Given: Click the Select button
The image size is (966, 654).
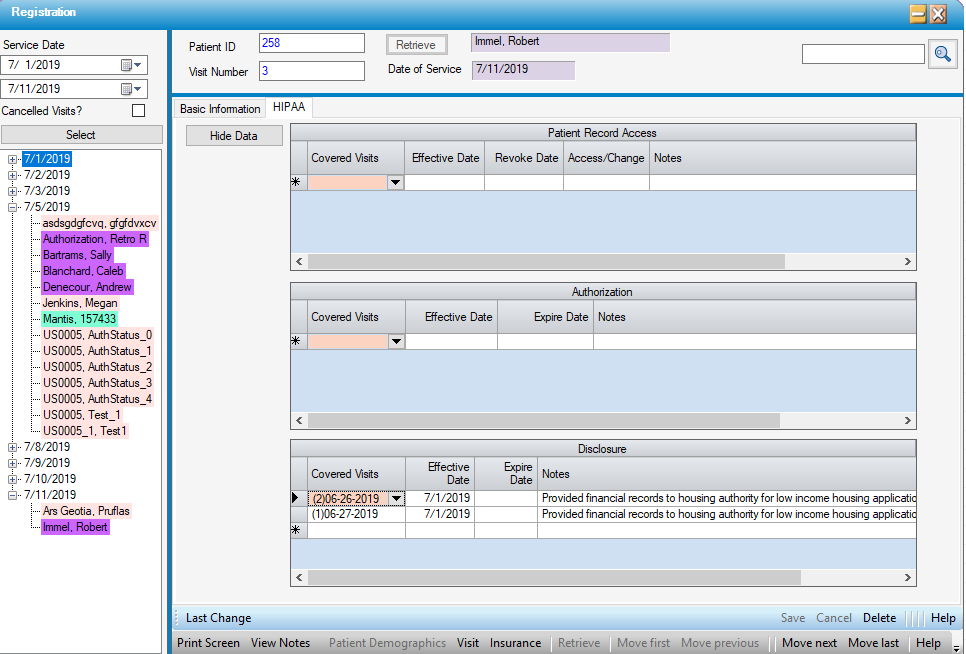Looking at the screenshot, I should coord(81,135).
